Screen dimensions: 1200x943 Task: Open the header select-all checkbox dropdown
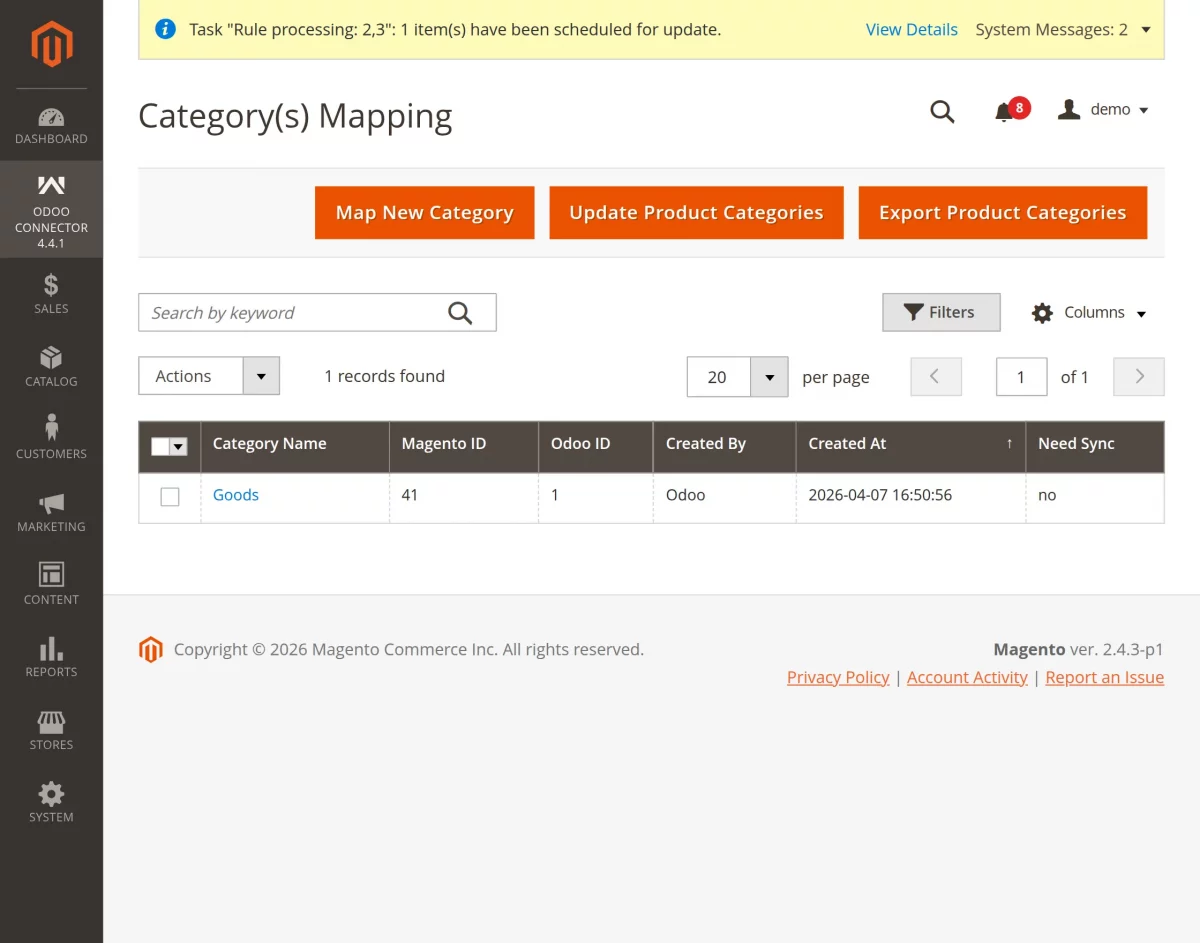[179, 447]
